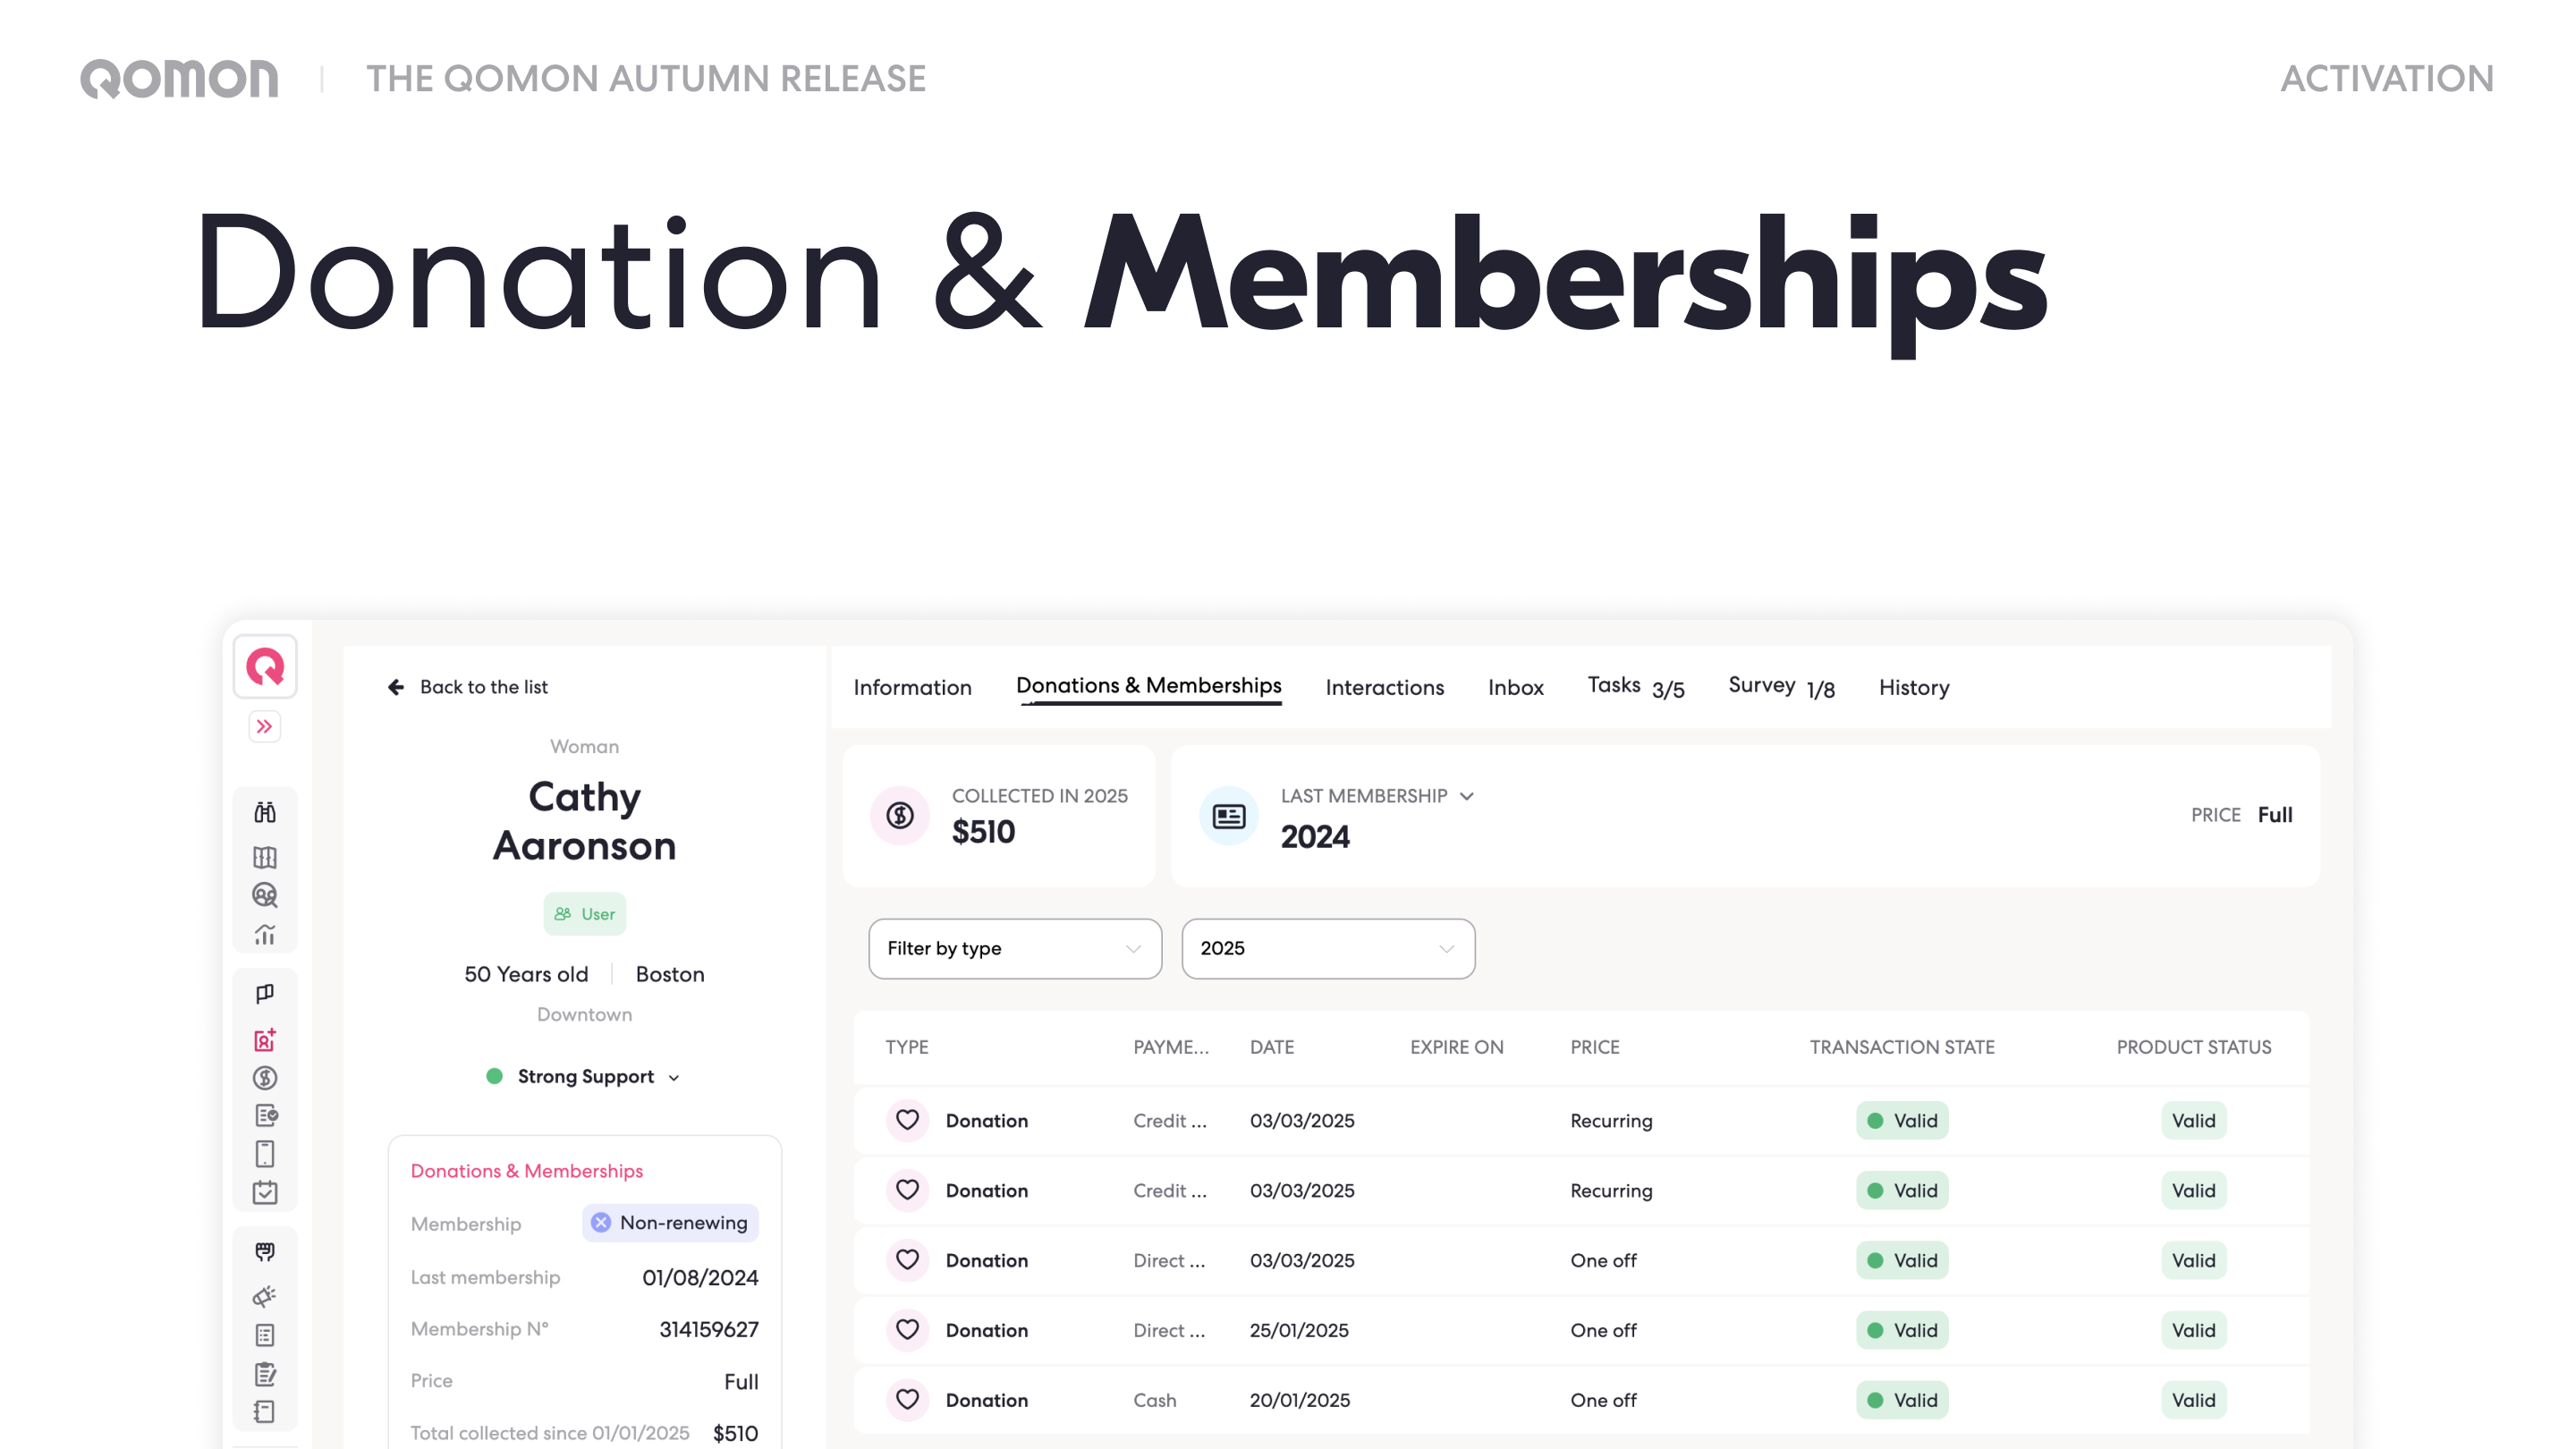Open the analytics chart sidebar icon

[x=265, y=934]
